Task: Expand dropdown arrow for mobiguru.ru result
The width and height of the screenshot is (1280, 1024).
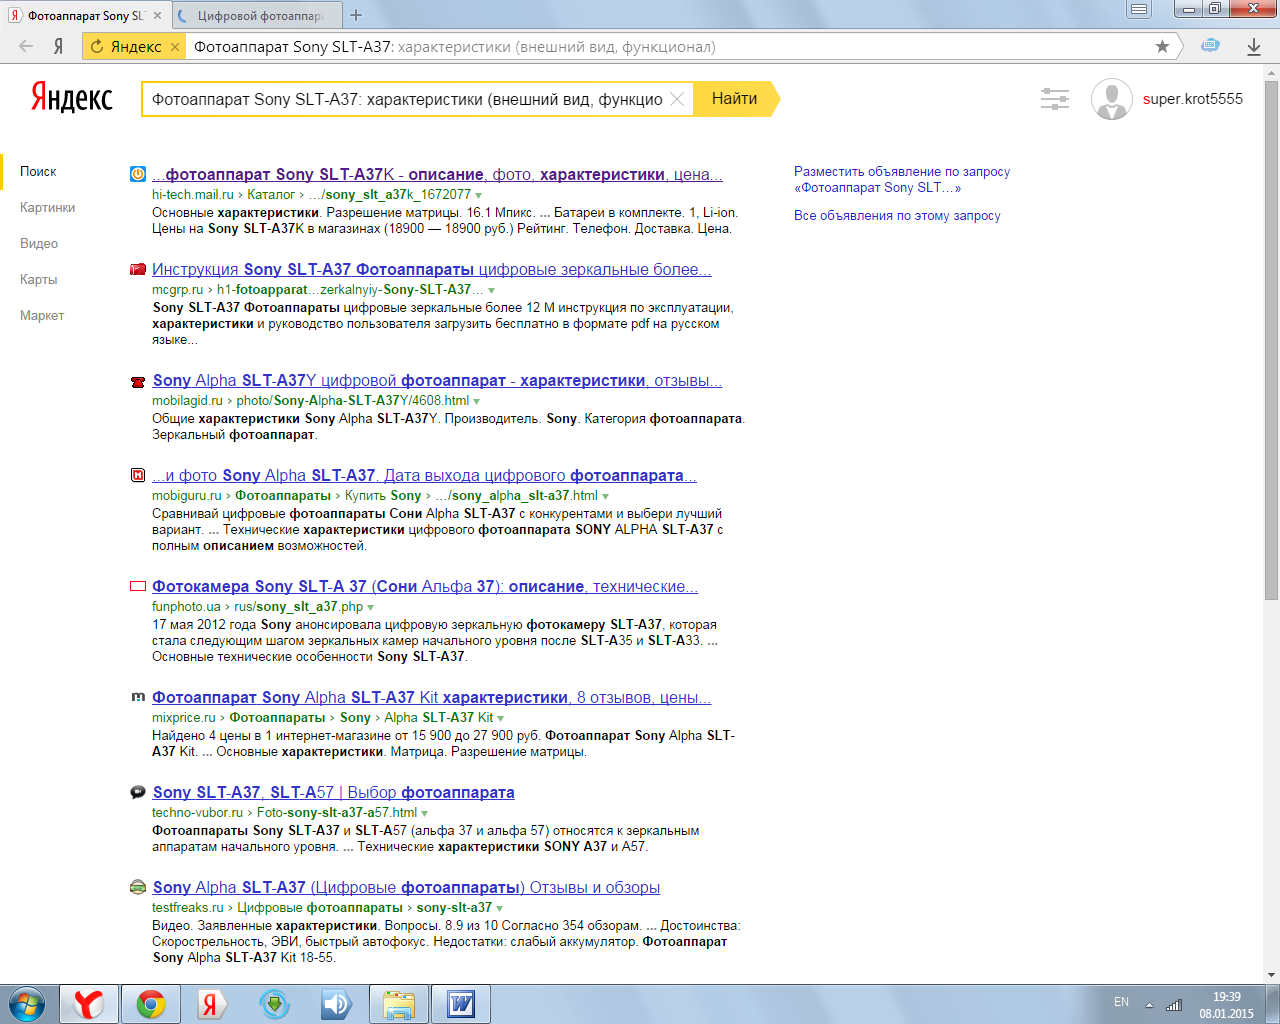Action: click(x=606, y=496)
